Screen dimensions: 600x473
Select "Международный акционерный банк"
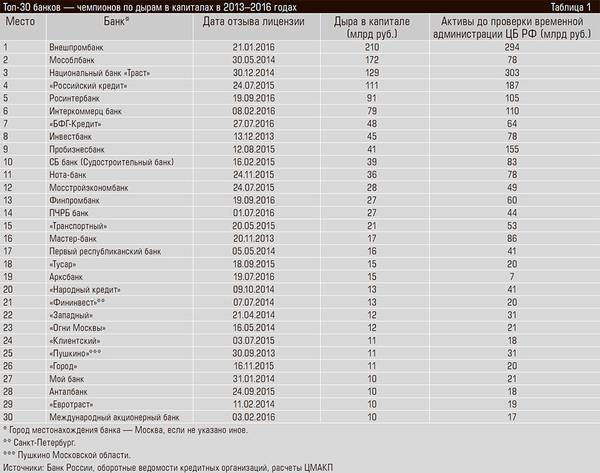[x=114, y=418]
